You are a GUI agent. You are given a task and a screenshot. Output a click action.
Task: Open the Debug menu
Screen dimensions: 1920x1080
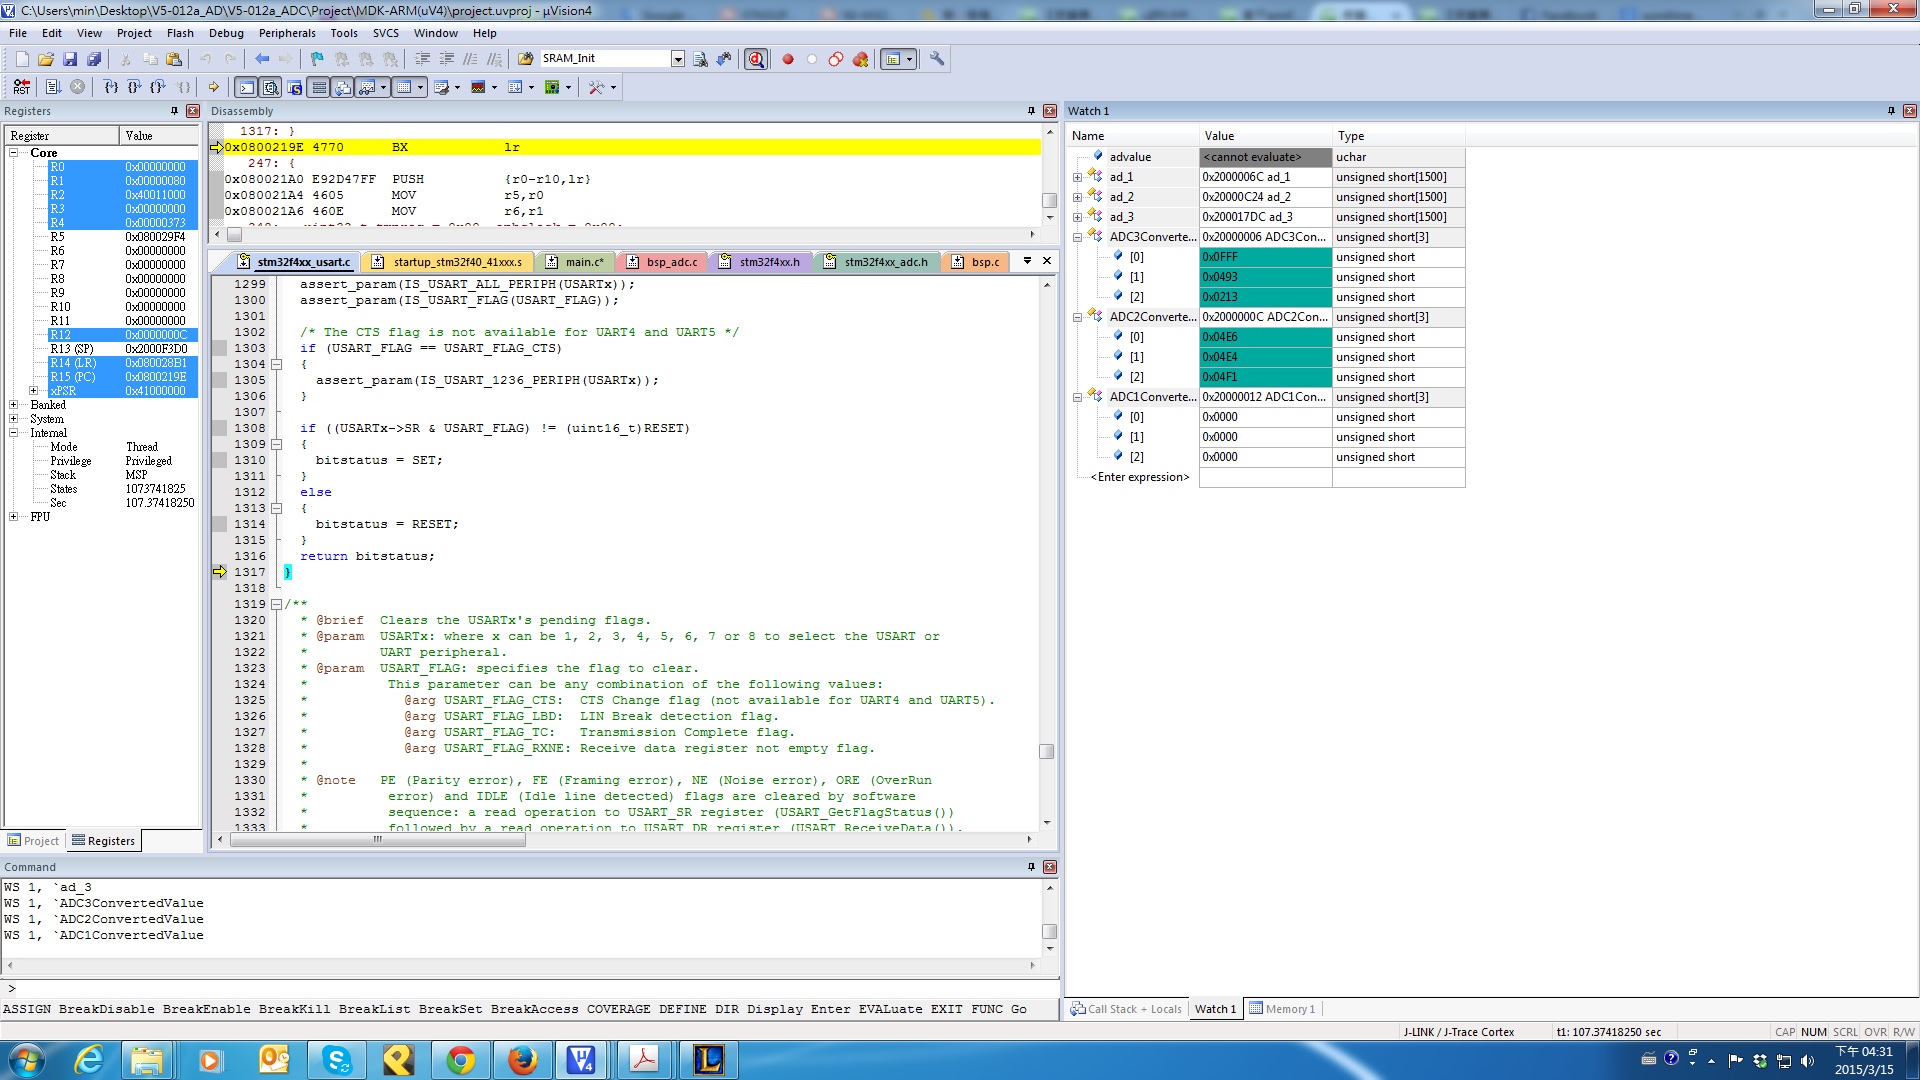pyautogui.click(x=226, y=33)
